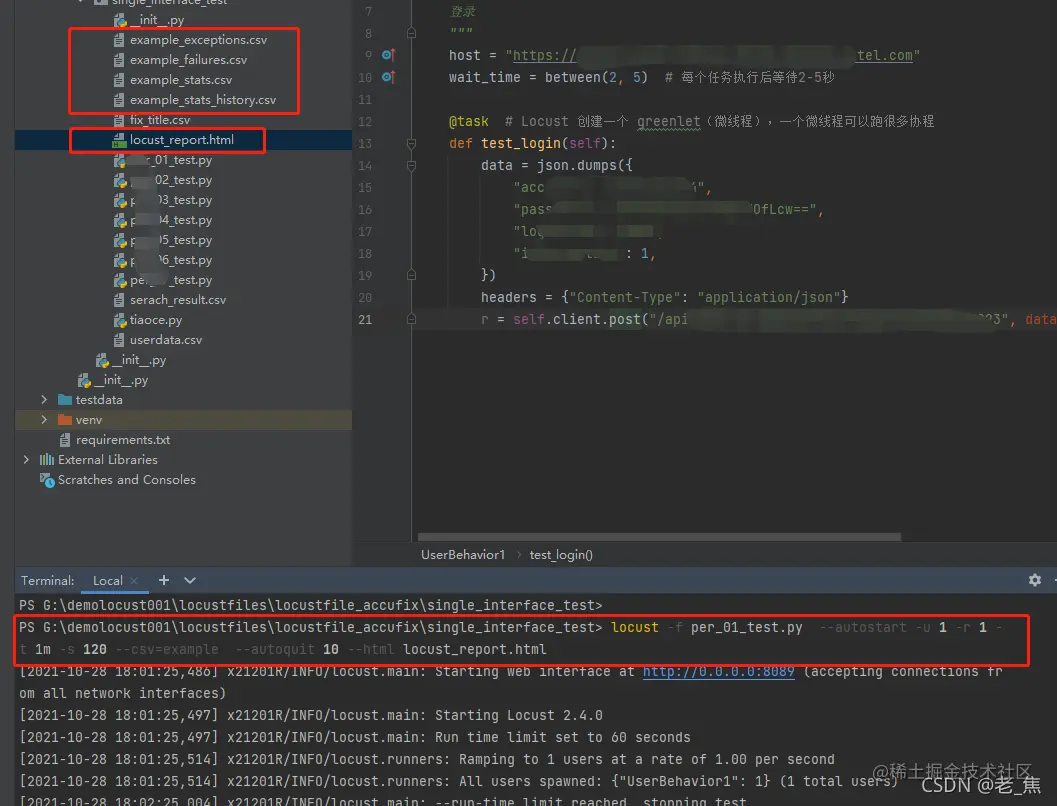This screenshot has width=1057, height=806.
Task: Open tiaoce.py file
Action: click(x=156, y=320)
